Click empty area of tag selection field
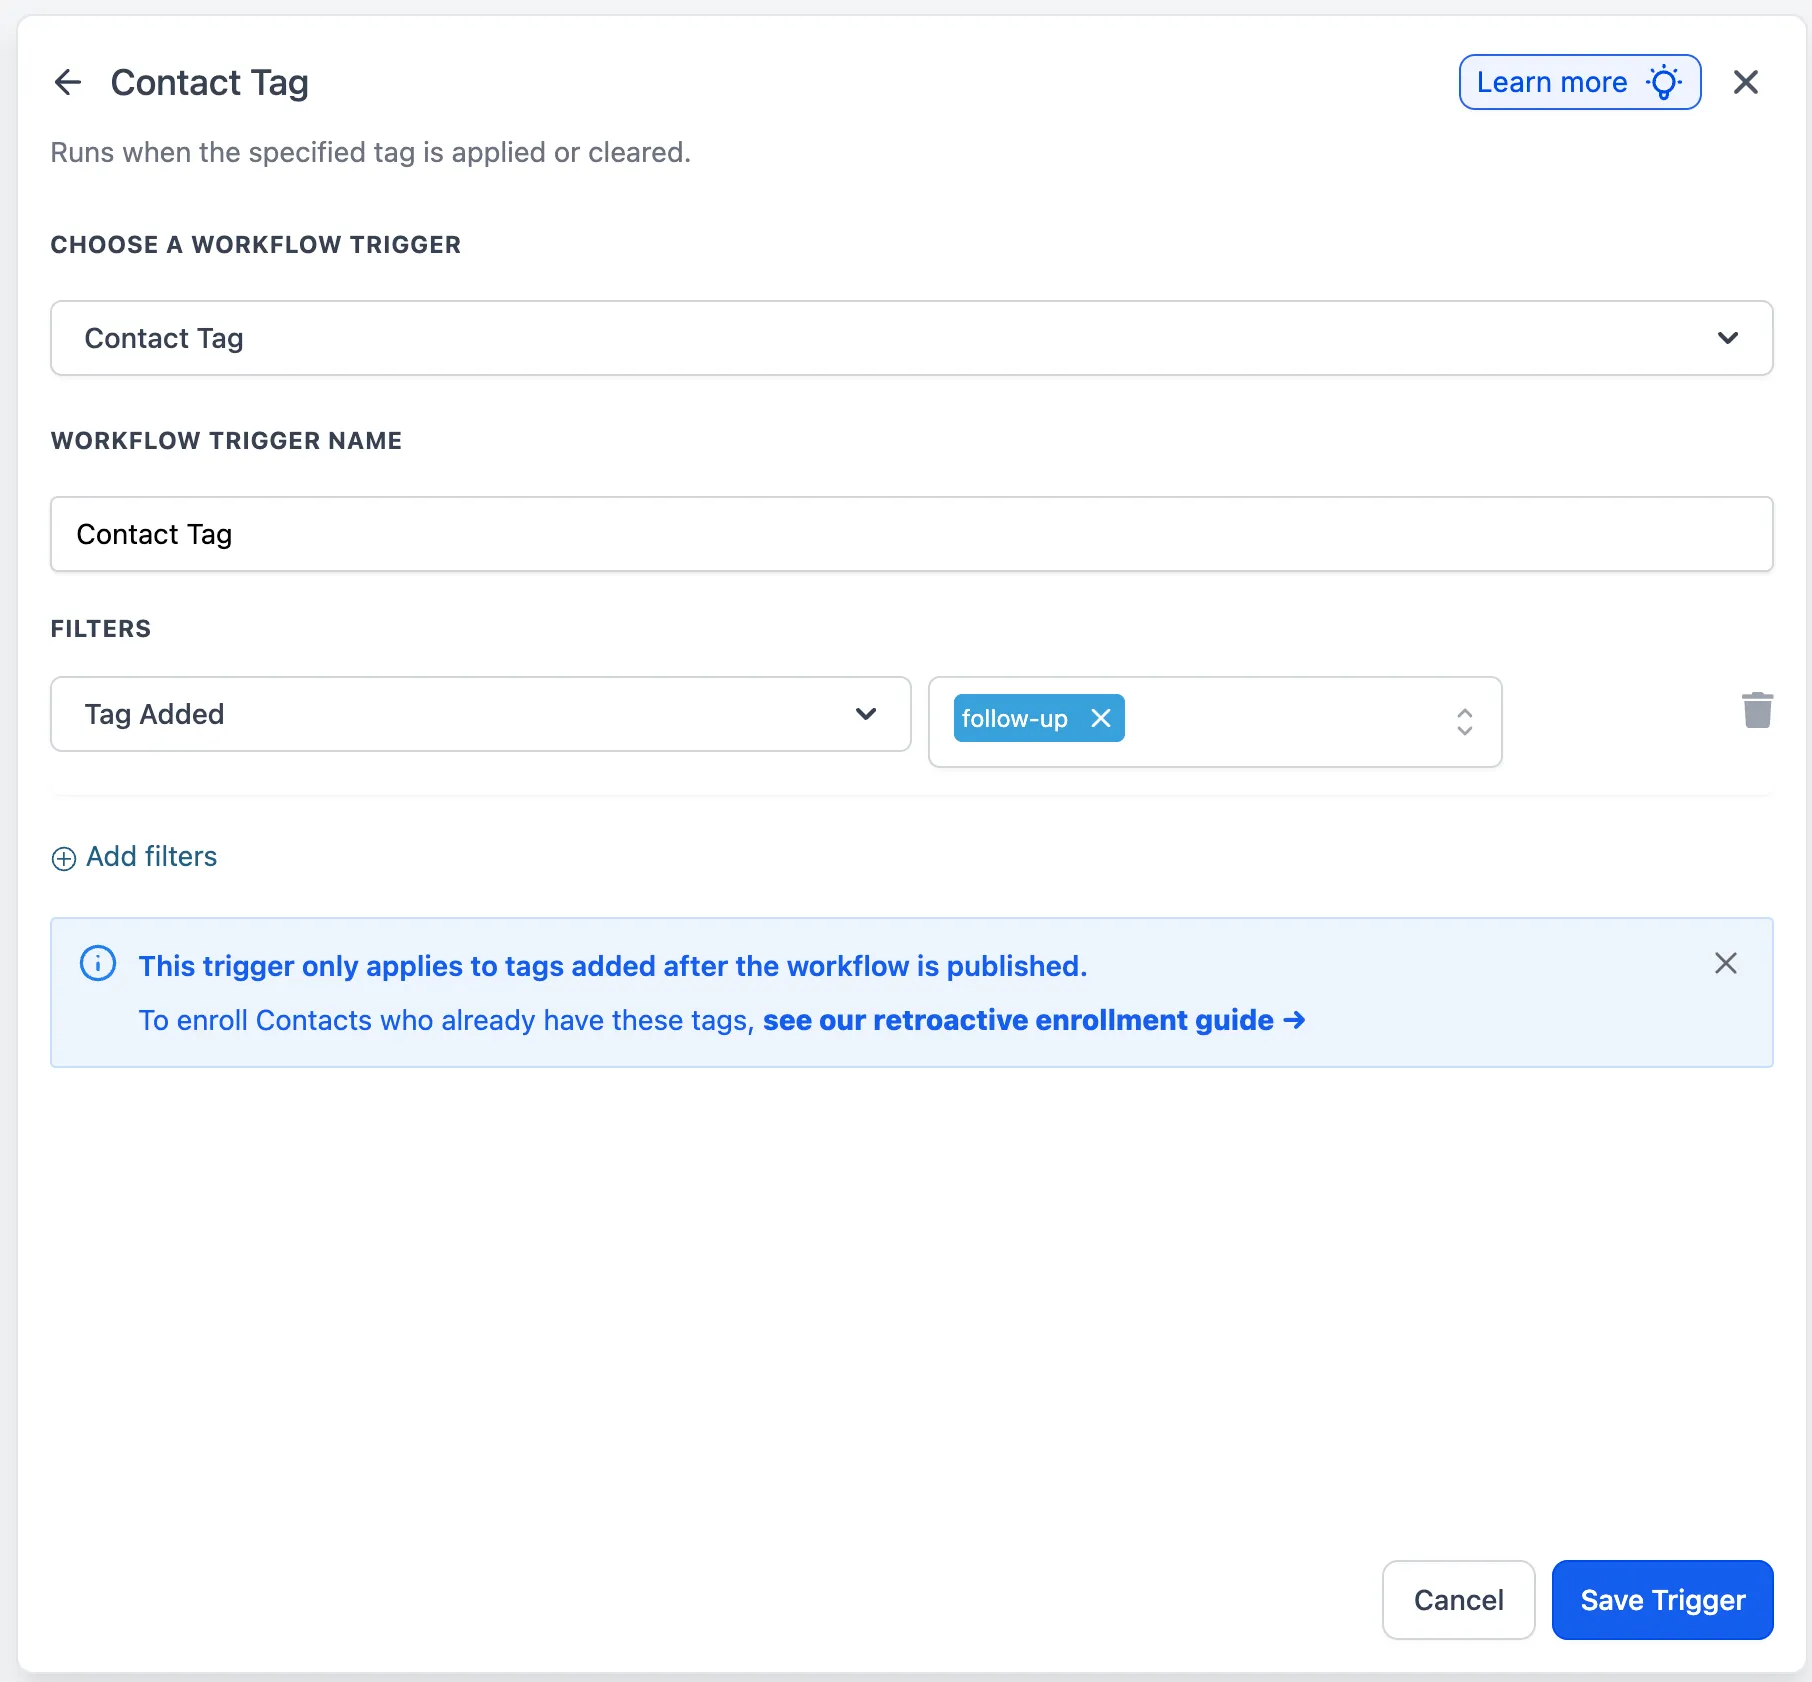The image size is (1812, 1682). point(1280,721)
